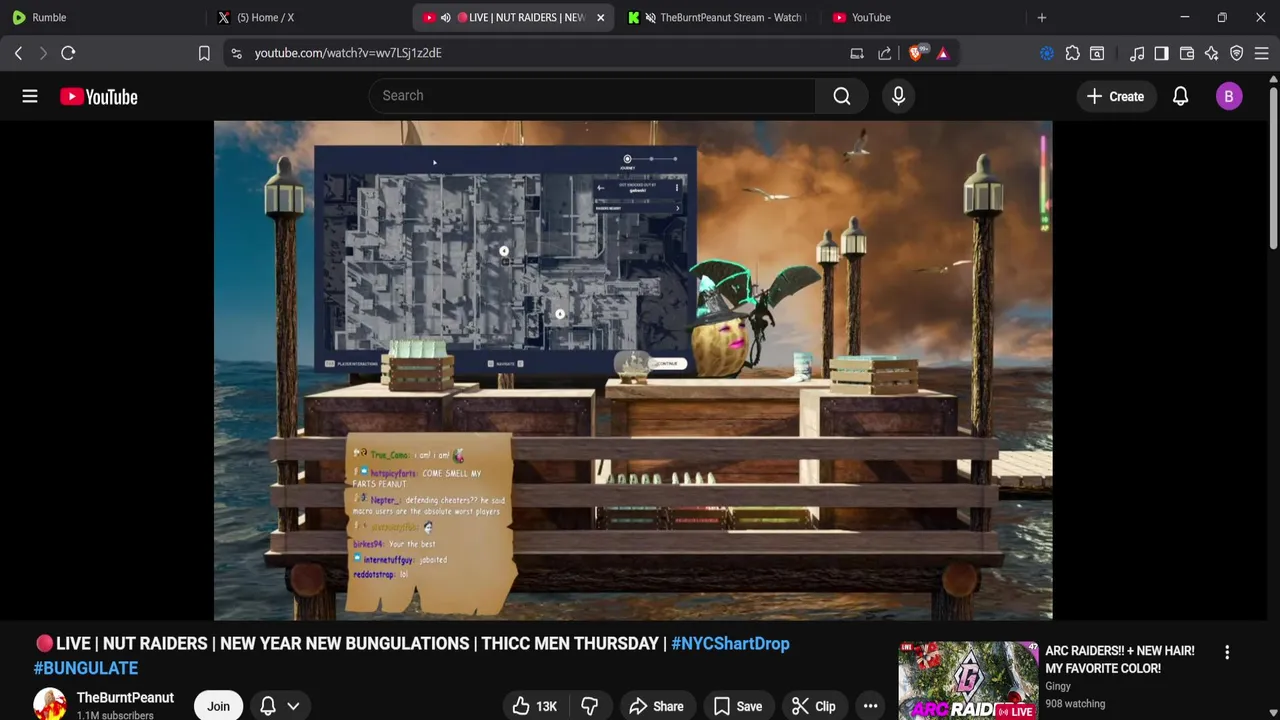Like the video with 13K likes

534,706
